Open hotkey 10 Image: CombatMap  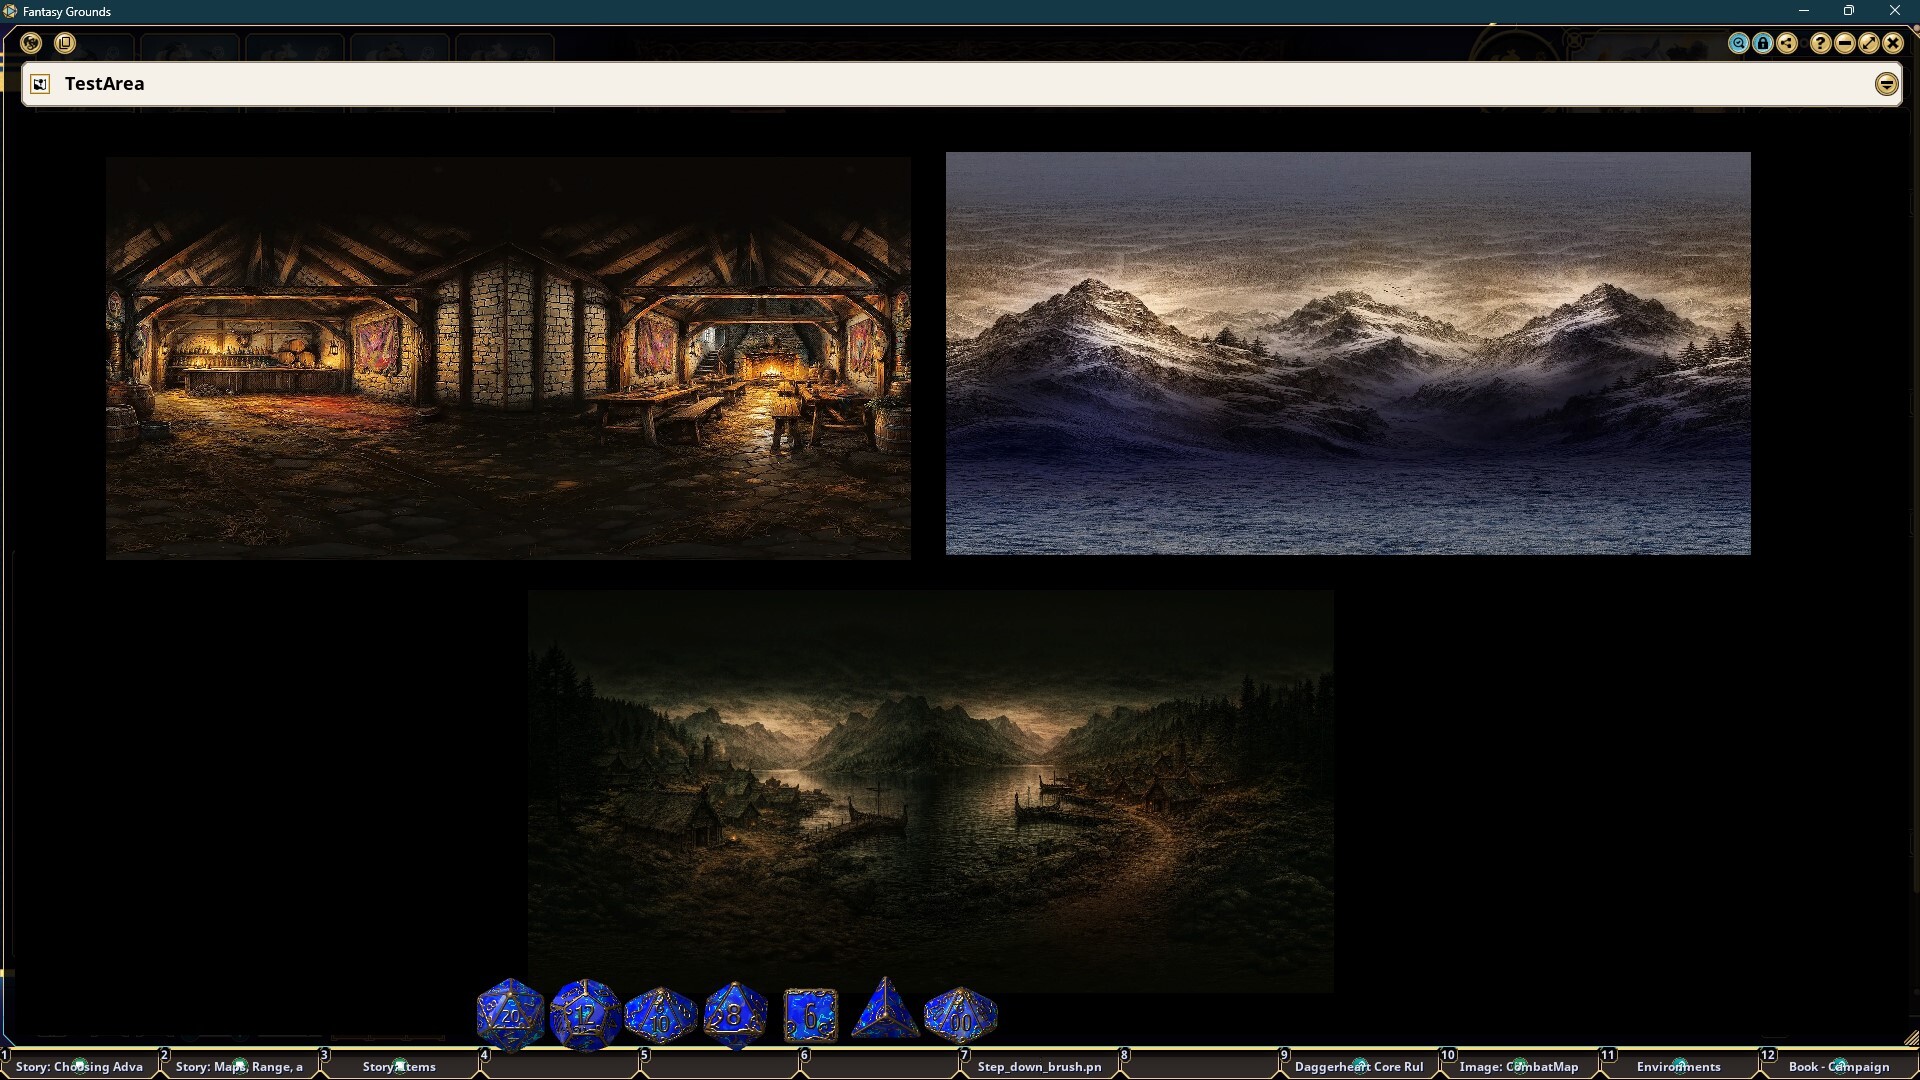1520,1066
